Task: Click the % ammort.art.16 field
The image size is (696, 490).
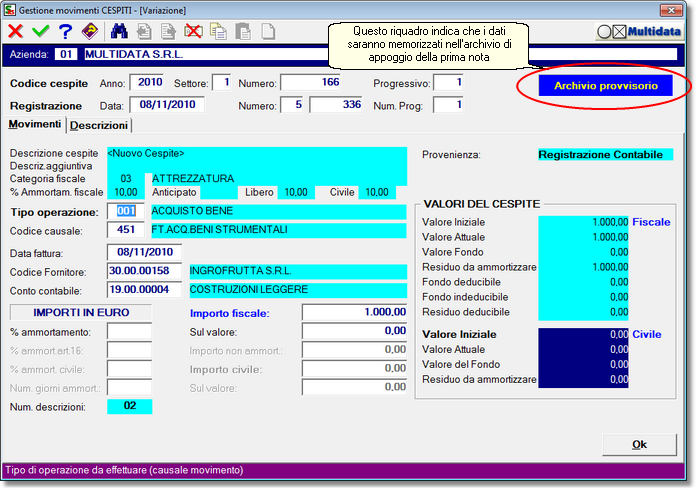Action: pyautogui.click(x=130, y=350)
